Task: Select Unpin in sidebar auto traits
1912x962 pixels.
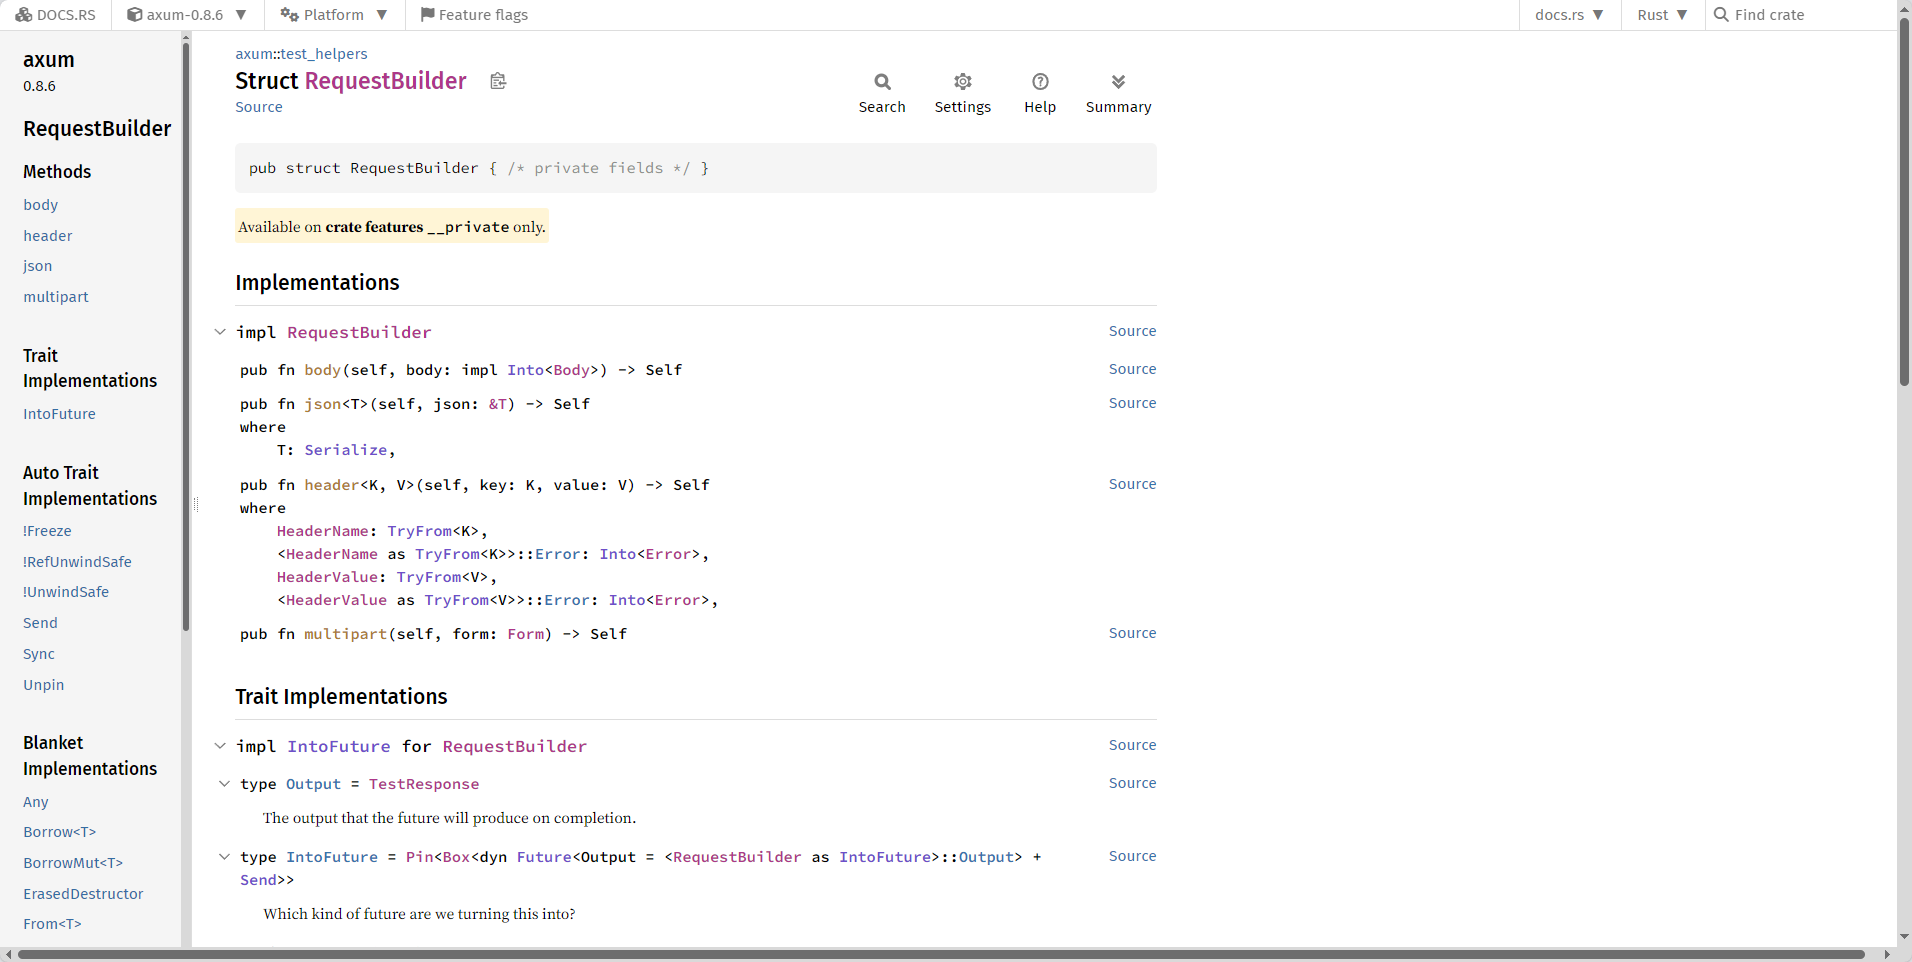Action: point(44,685)
